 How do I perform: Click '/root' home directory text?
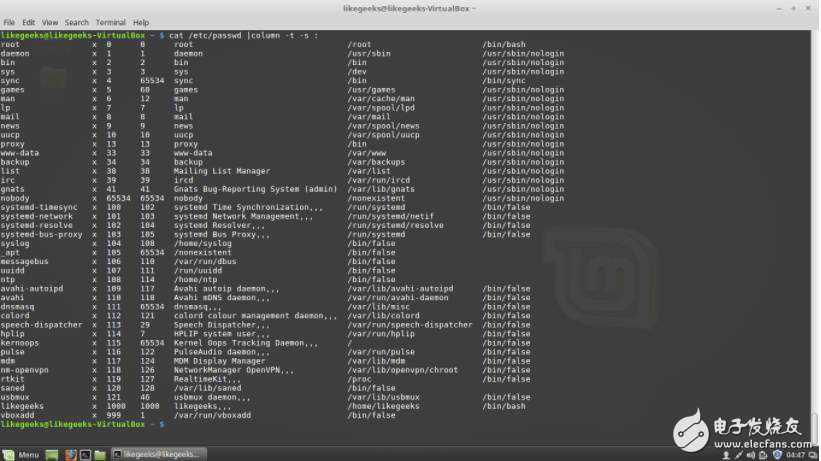359,45
